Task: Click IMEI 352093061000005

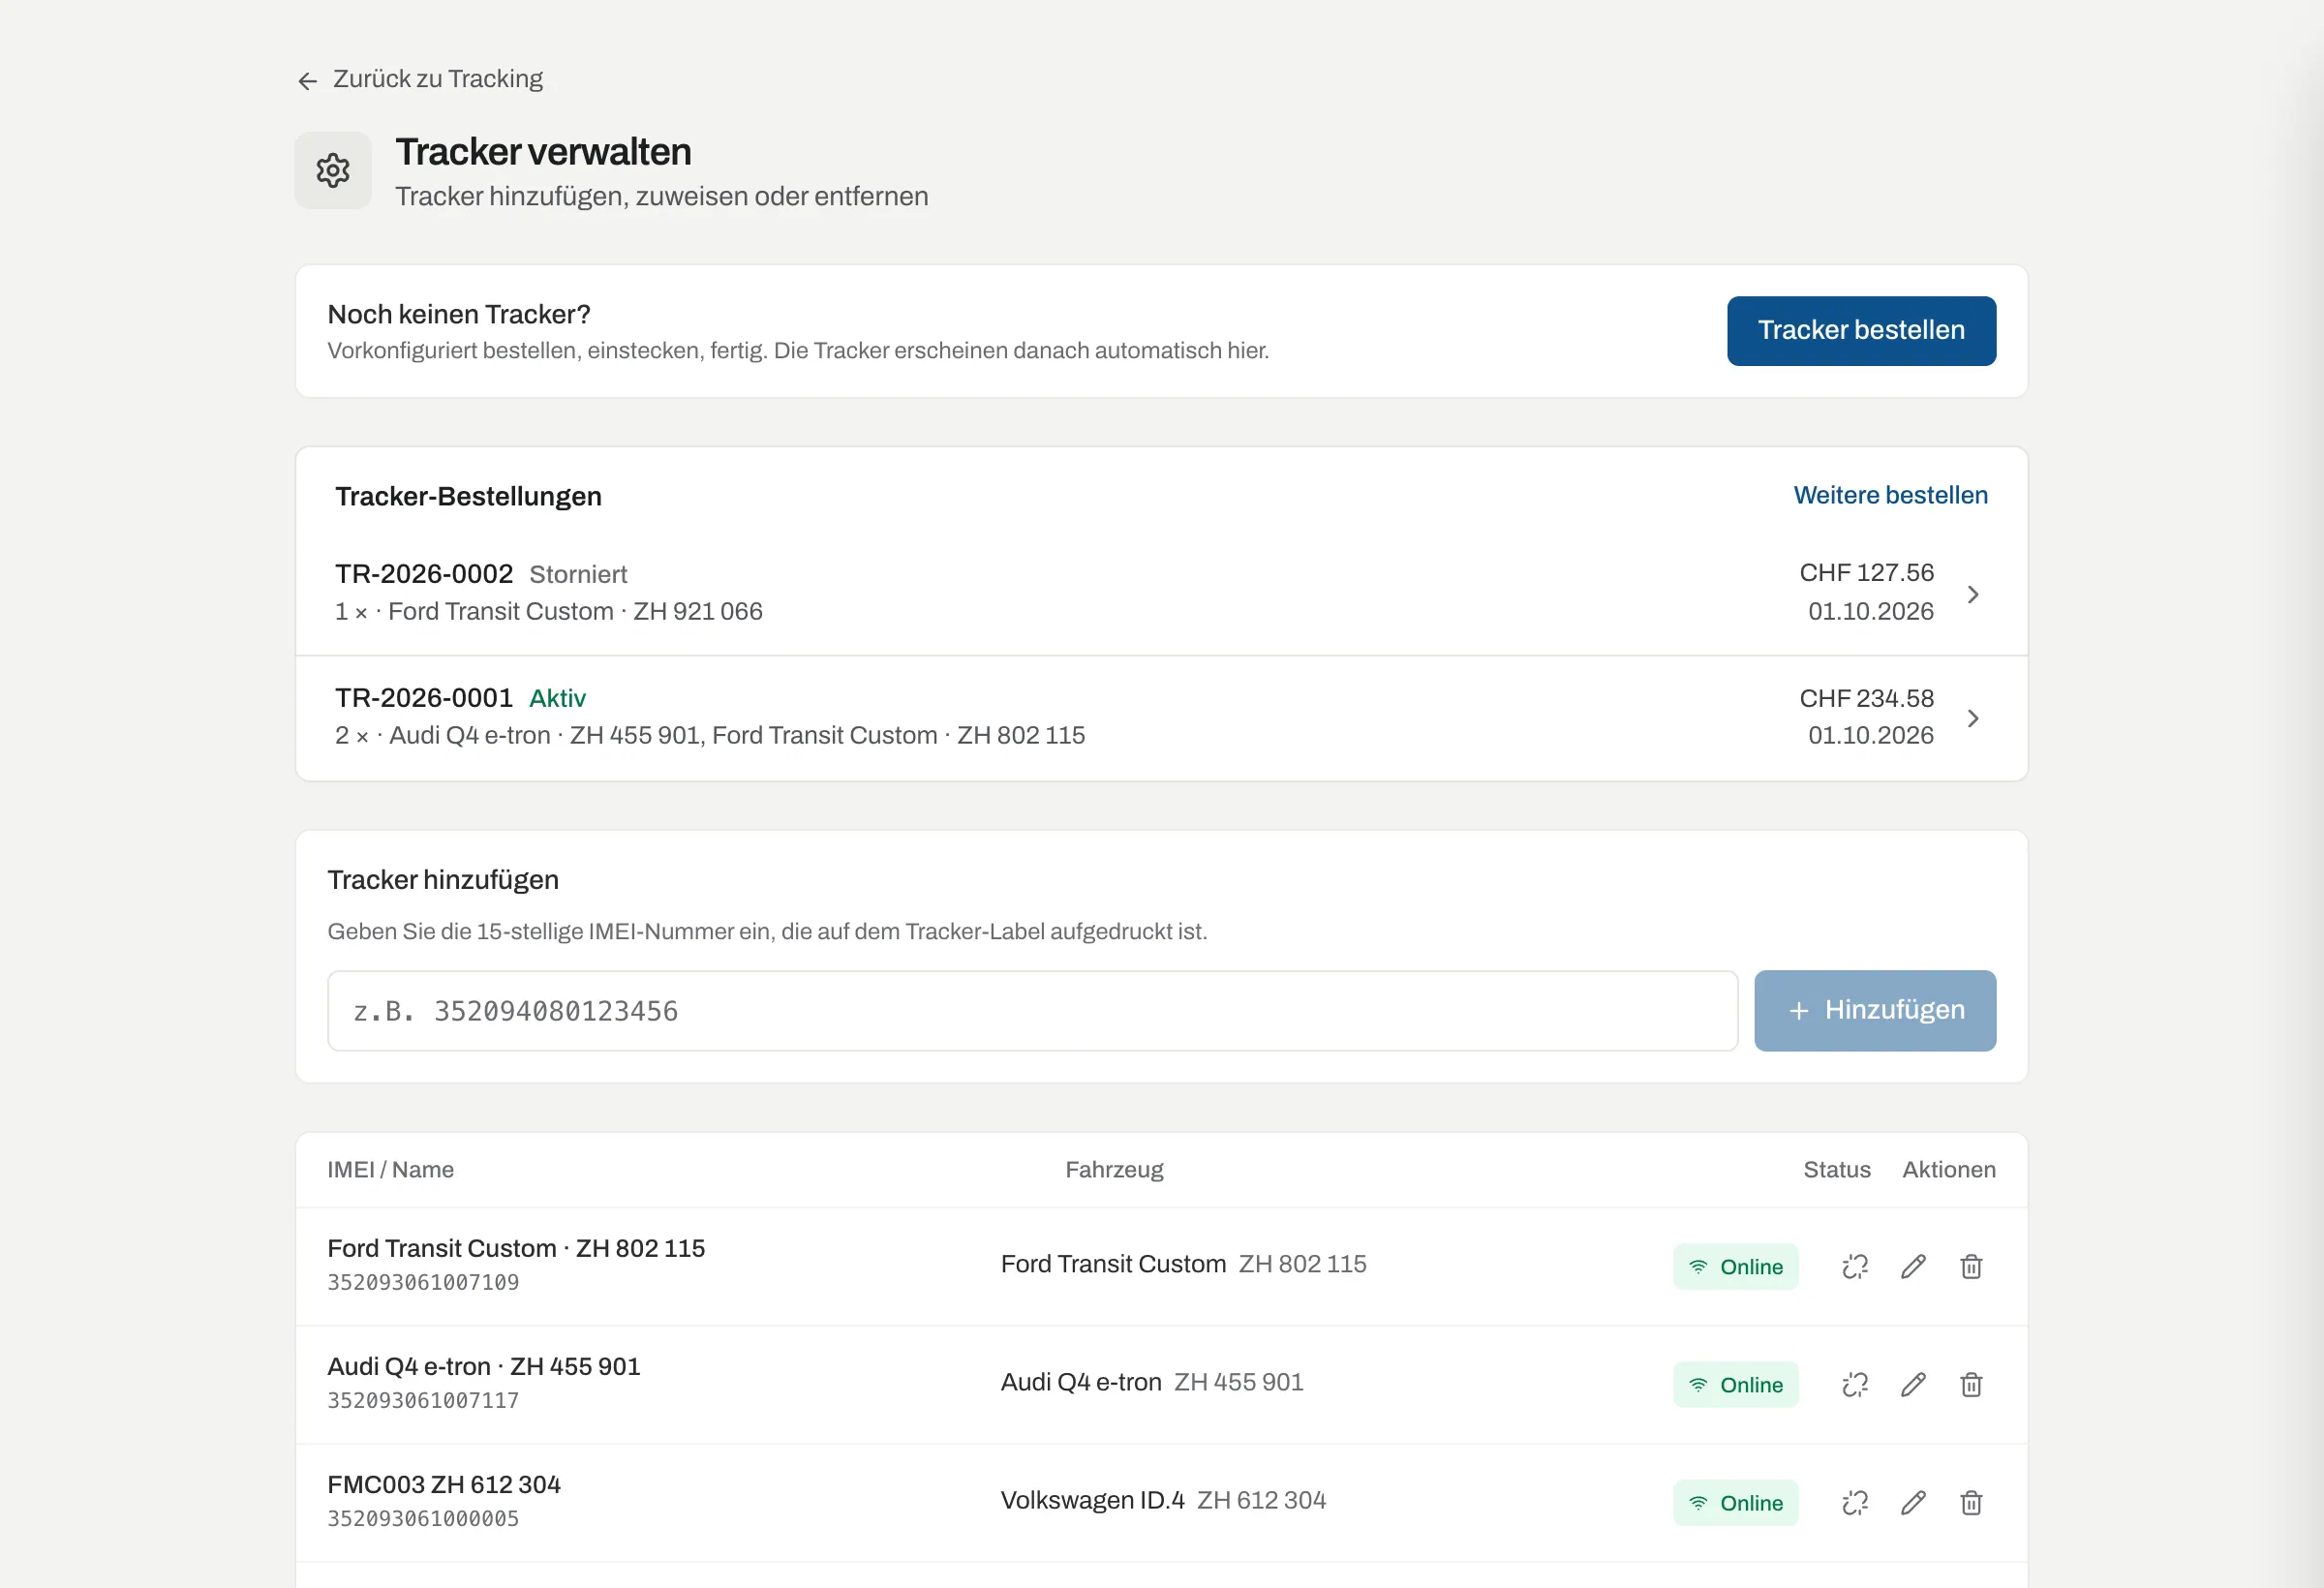Action: 423,1519
